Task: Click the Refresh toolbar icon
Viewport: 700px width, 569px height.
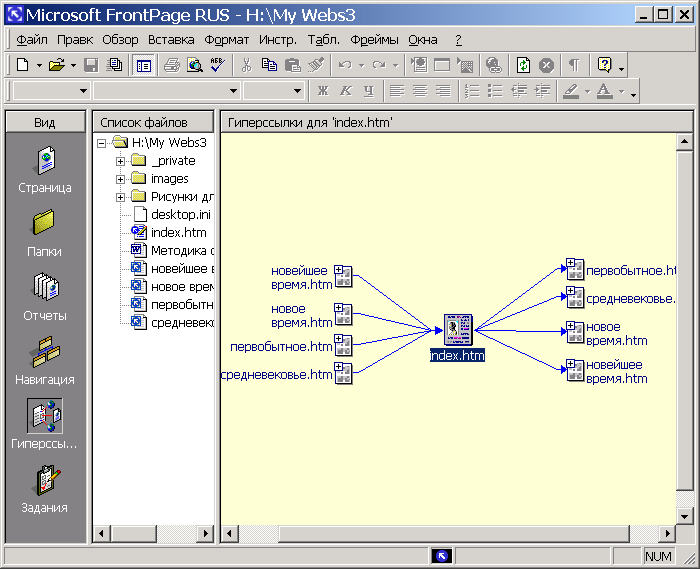Action: pyautogui.click(x=523, y=65)
